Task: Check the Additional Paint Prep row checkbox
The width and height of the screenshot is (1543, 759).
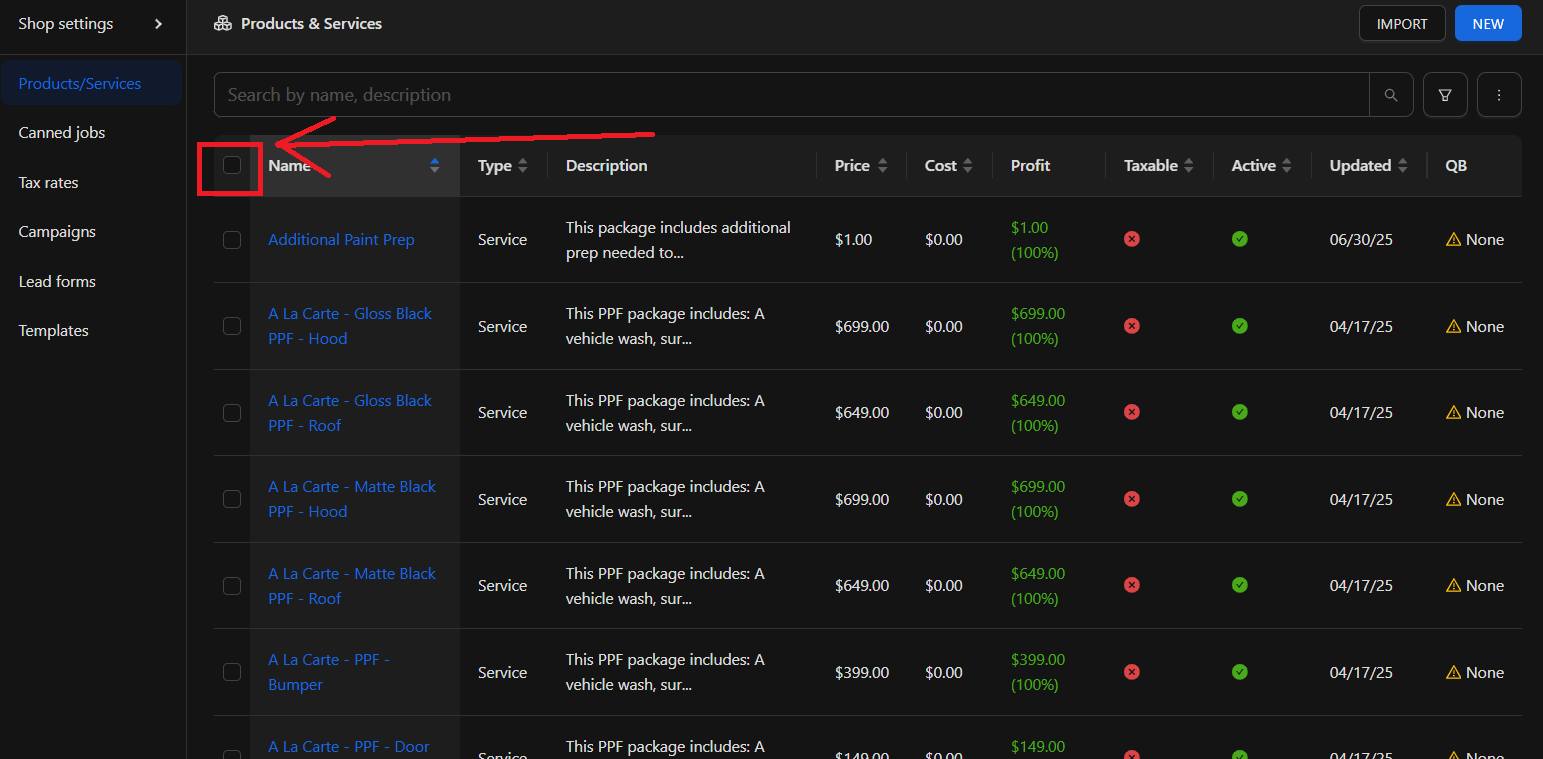Action: coord(232,240)
